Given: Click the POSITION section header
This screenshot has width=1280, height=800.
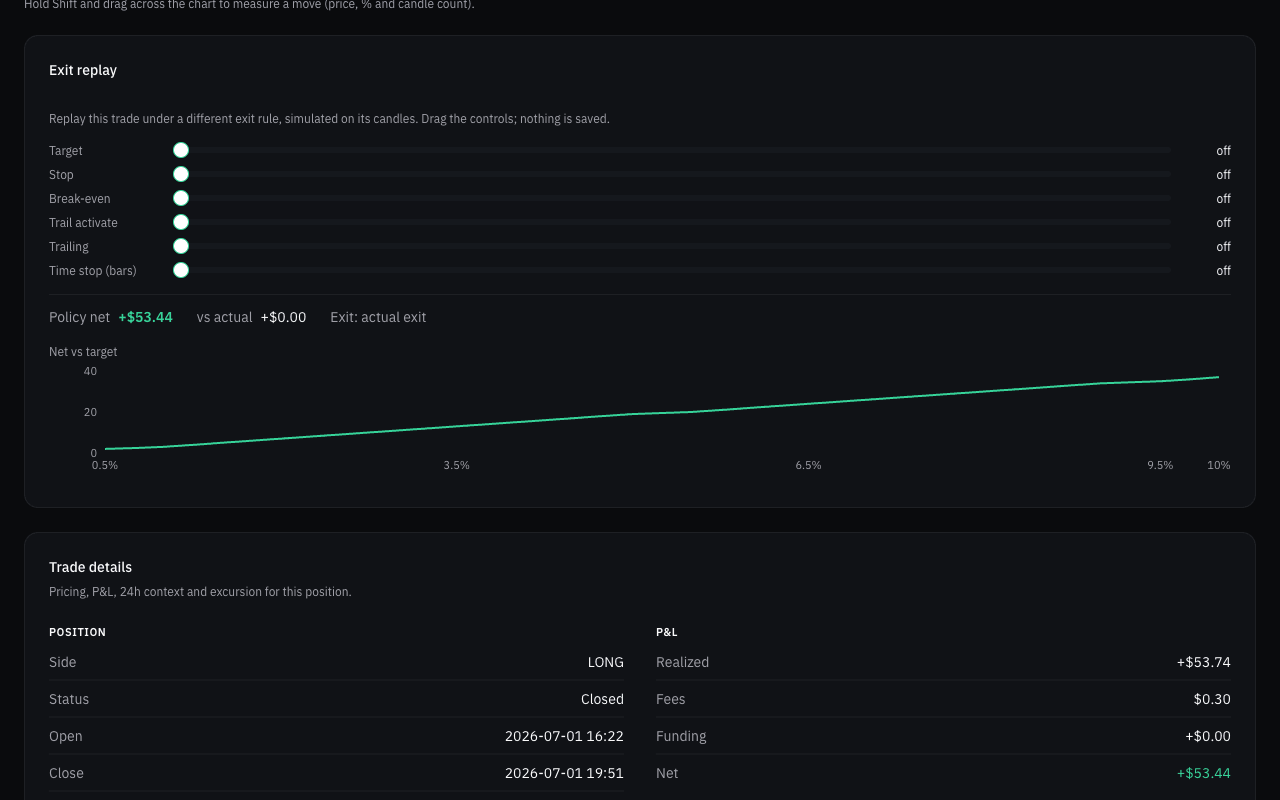Looking at the screenshot, I should [x=77, y=632].
